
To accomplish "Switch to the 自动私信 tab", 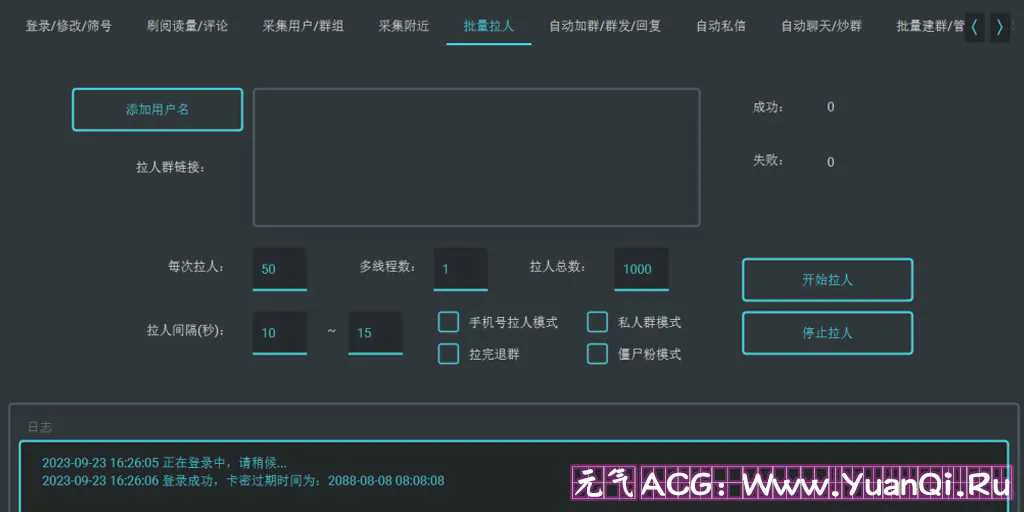I will 721,27.
